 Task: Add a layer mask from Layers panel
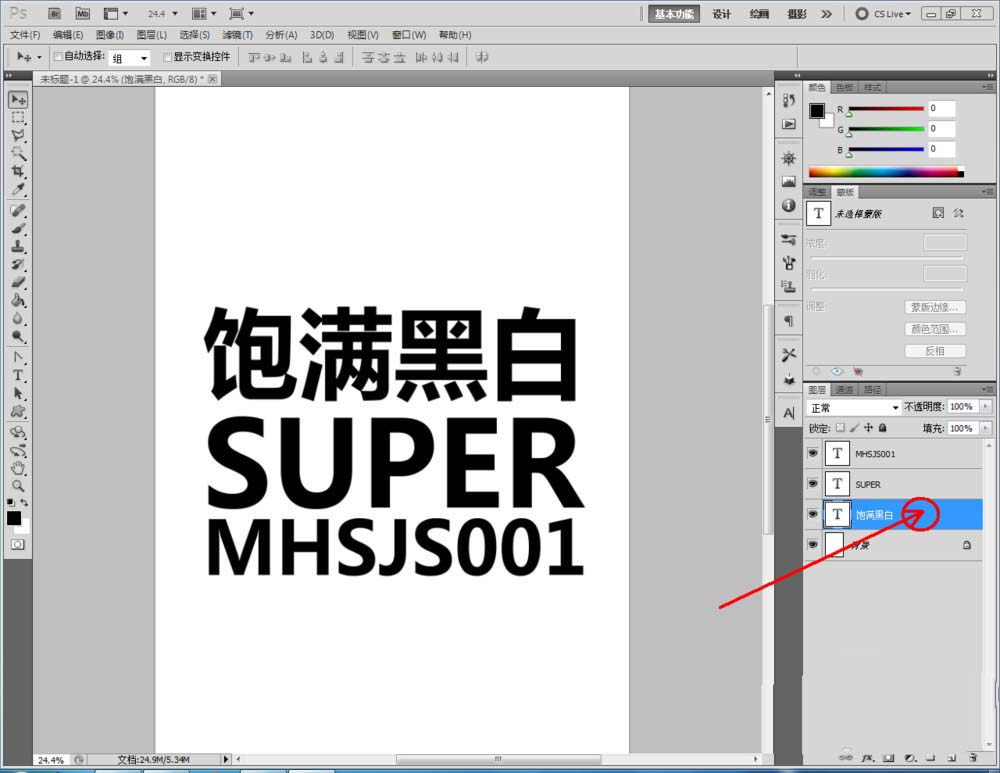888,757
